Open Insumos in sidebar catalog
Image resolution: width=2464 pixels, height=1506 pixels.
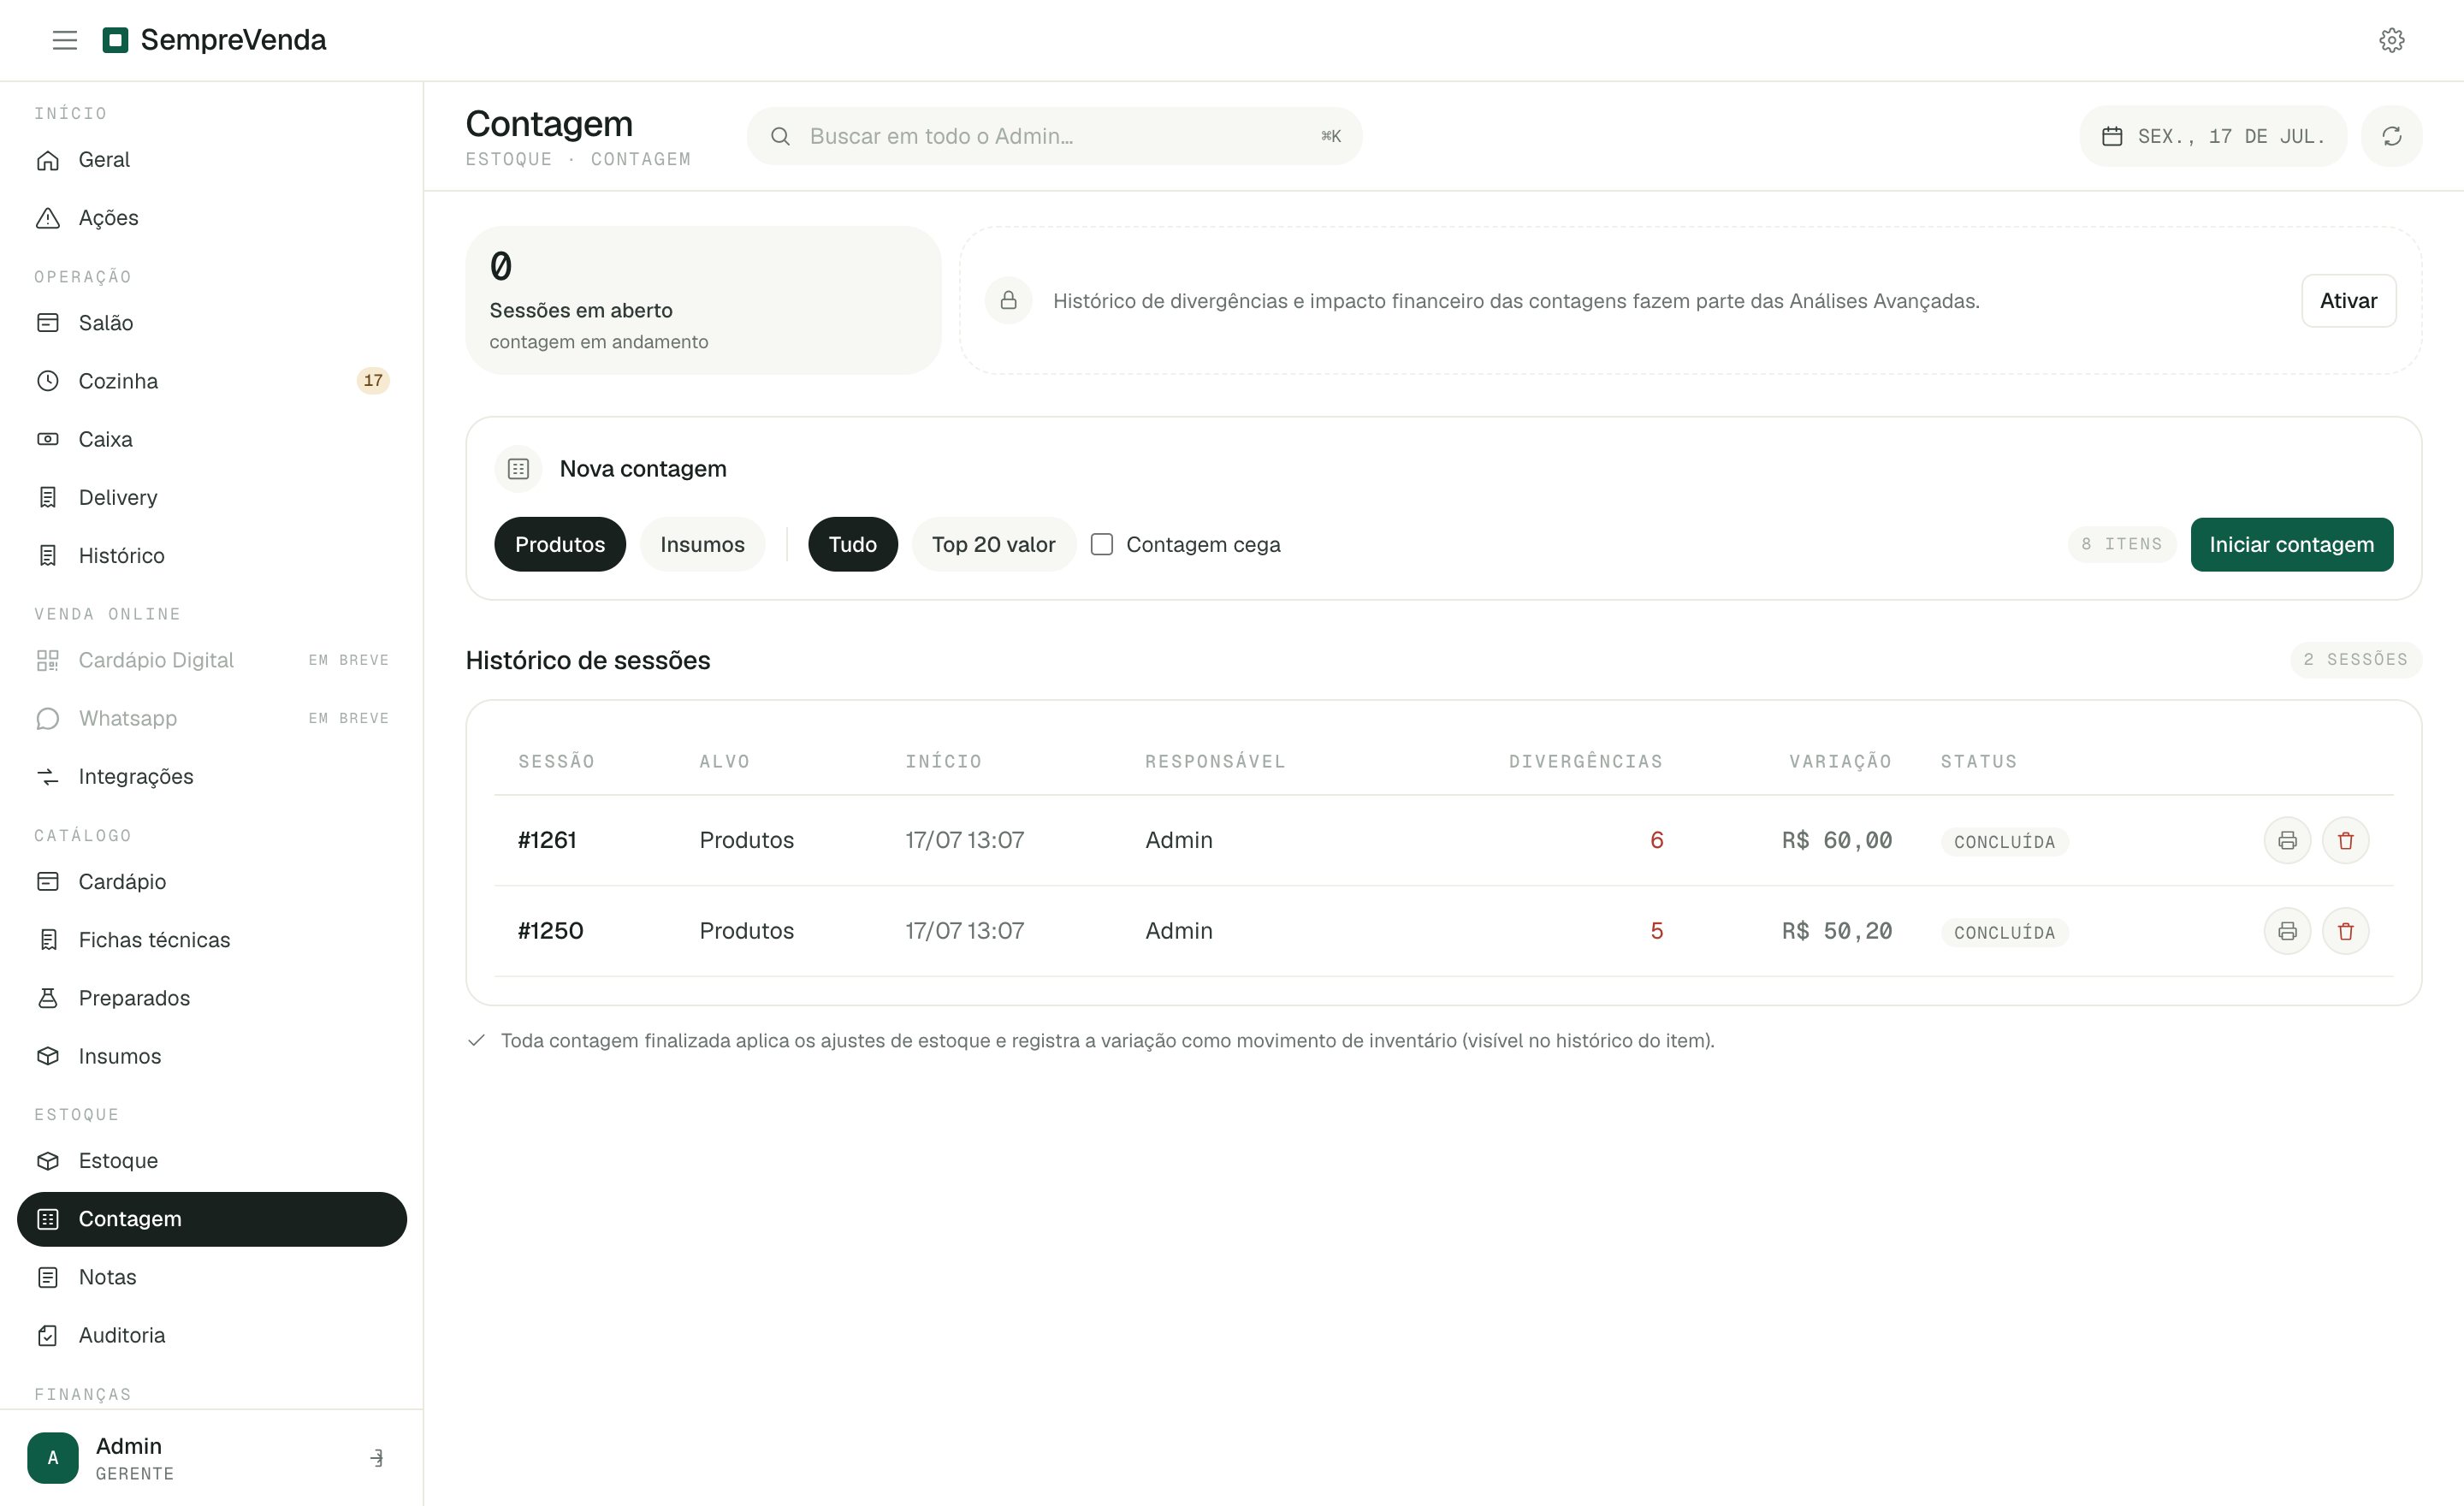click(212, 1056)
